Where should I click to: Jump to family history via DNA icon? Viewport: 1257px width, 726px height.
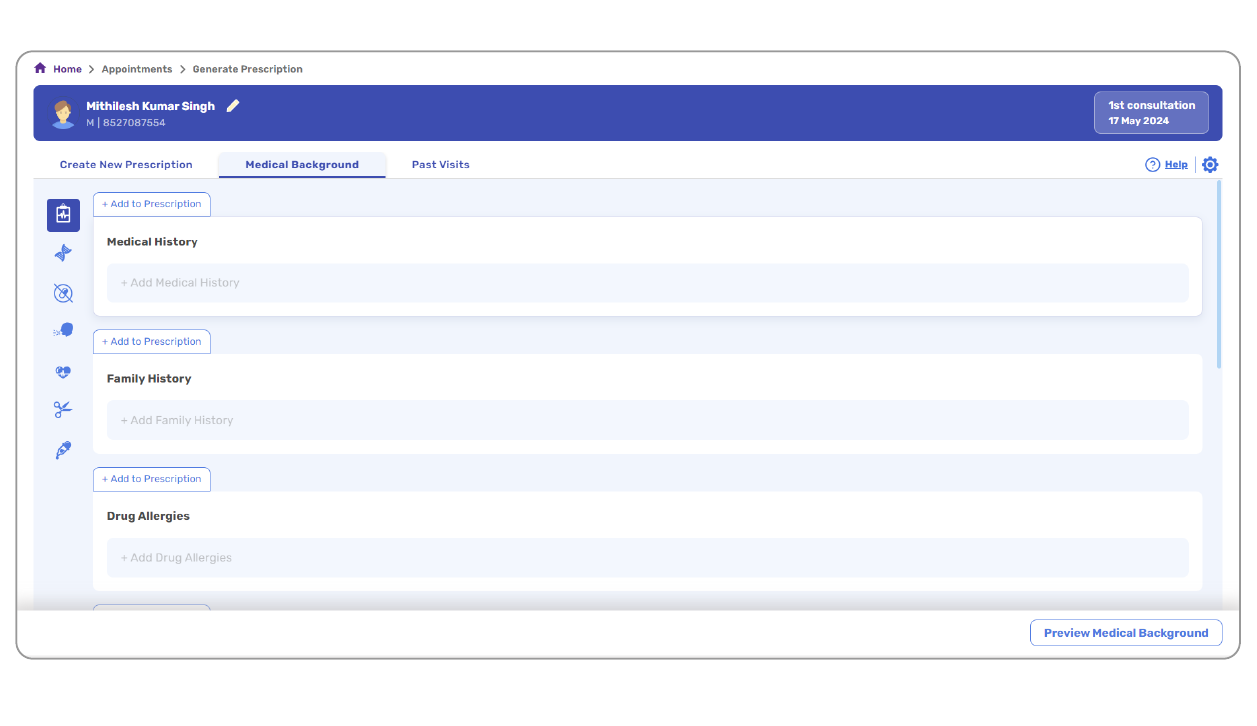63,253
